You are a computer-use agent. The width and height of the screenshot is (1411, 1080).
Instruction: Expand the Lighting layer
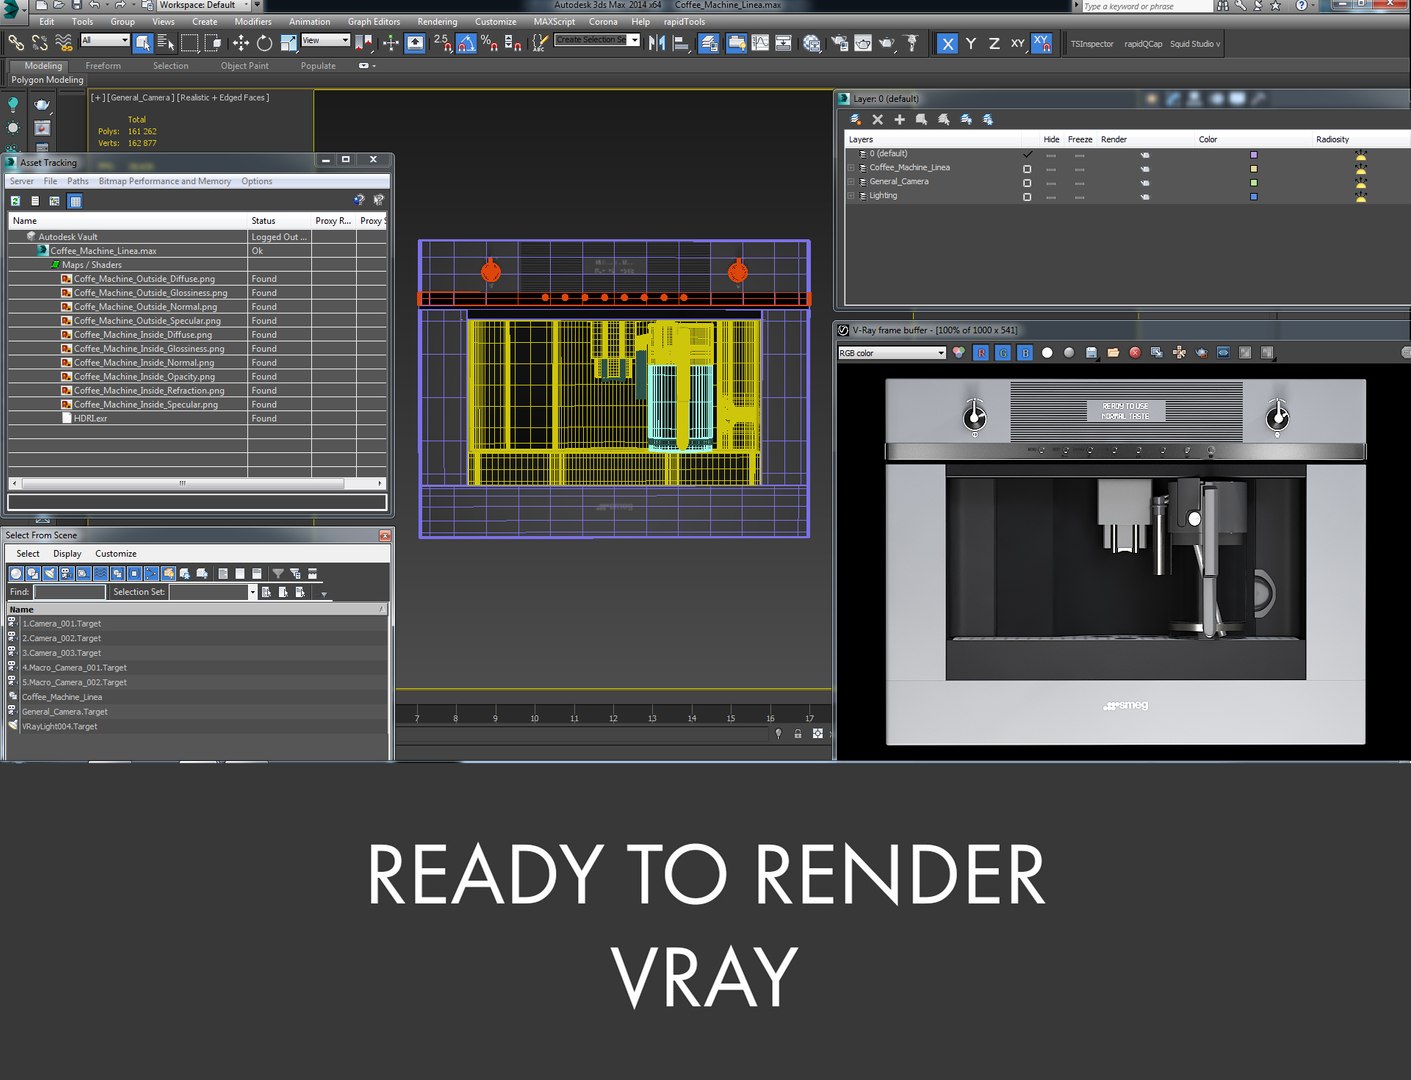[852, 196]
